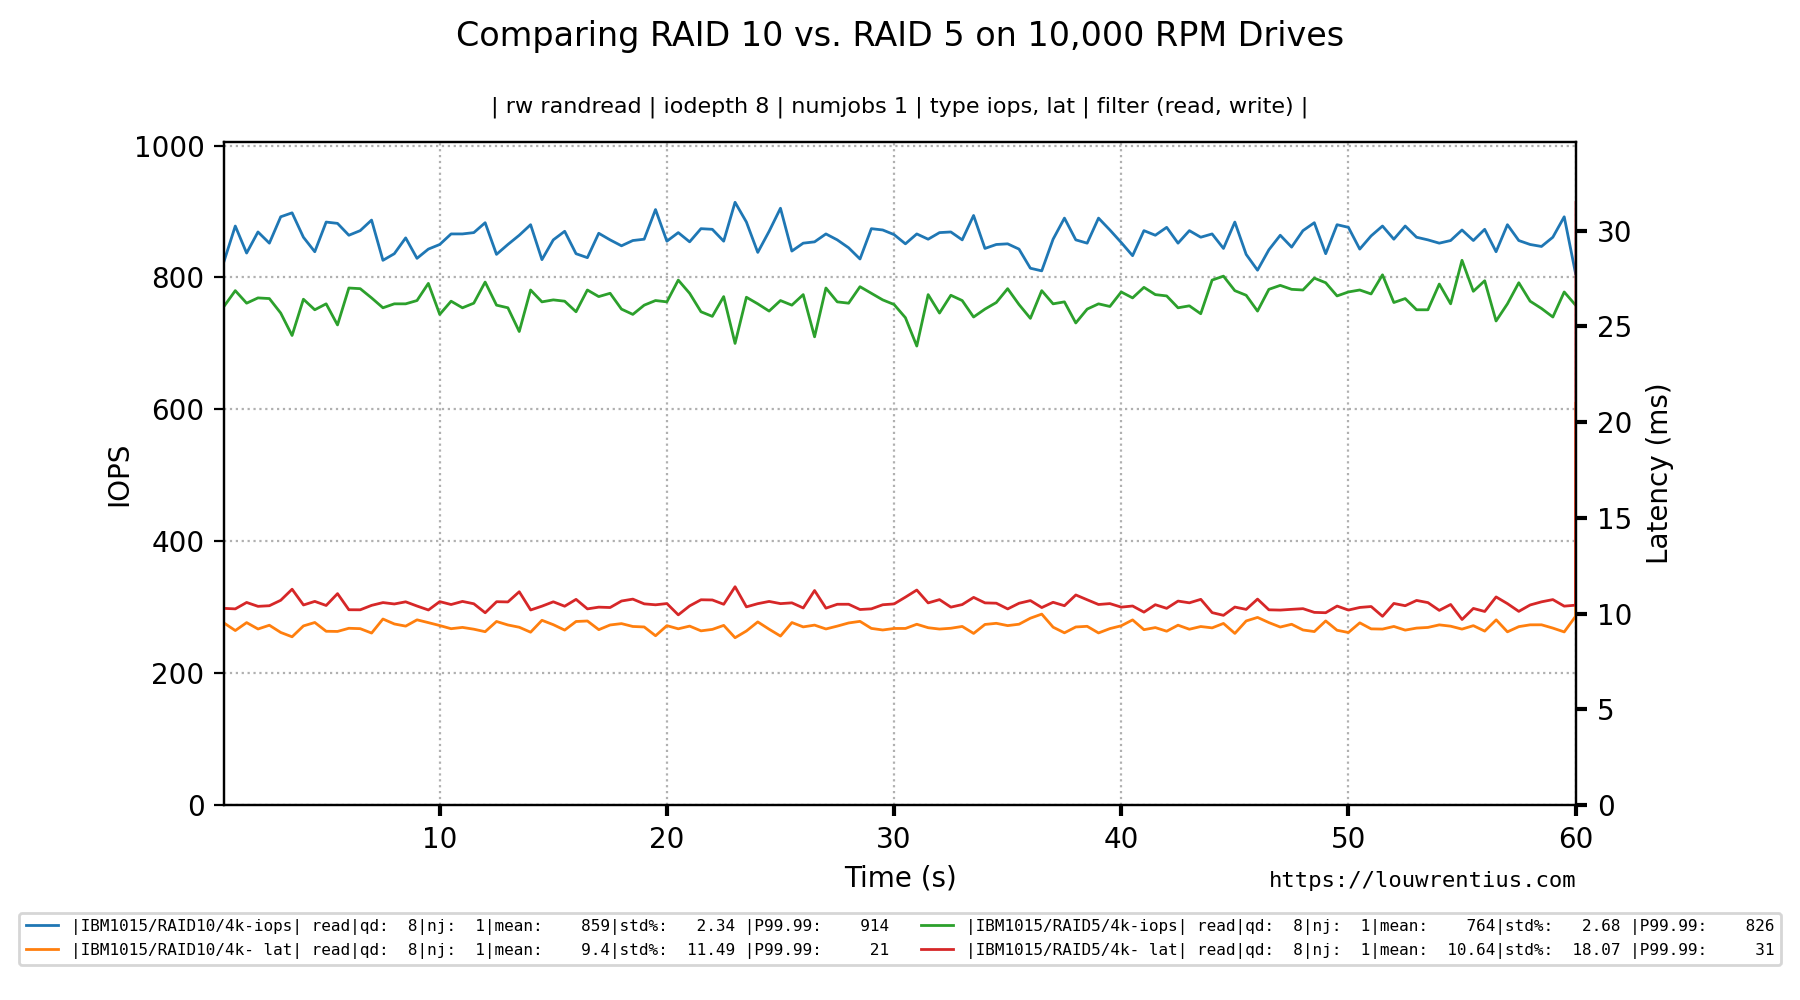Click the 200 tick on the IOPS axis
The width and height of the screenshot is (1800, 1000).
click(179, 674)
